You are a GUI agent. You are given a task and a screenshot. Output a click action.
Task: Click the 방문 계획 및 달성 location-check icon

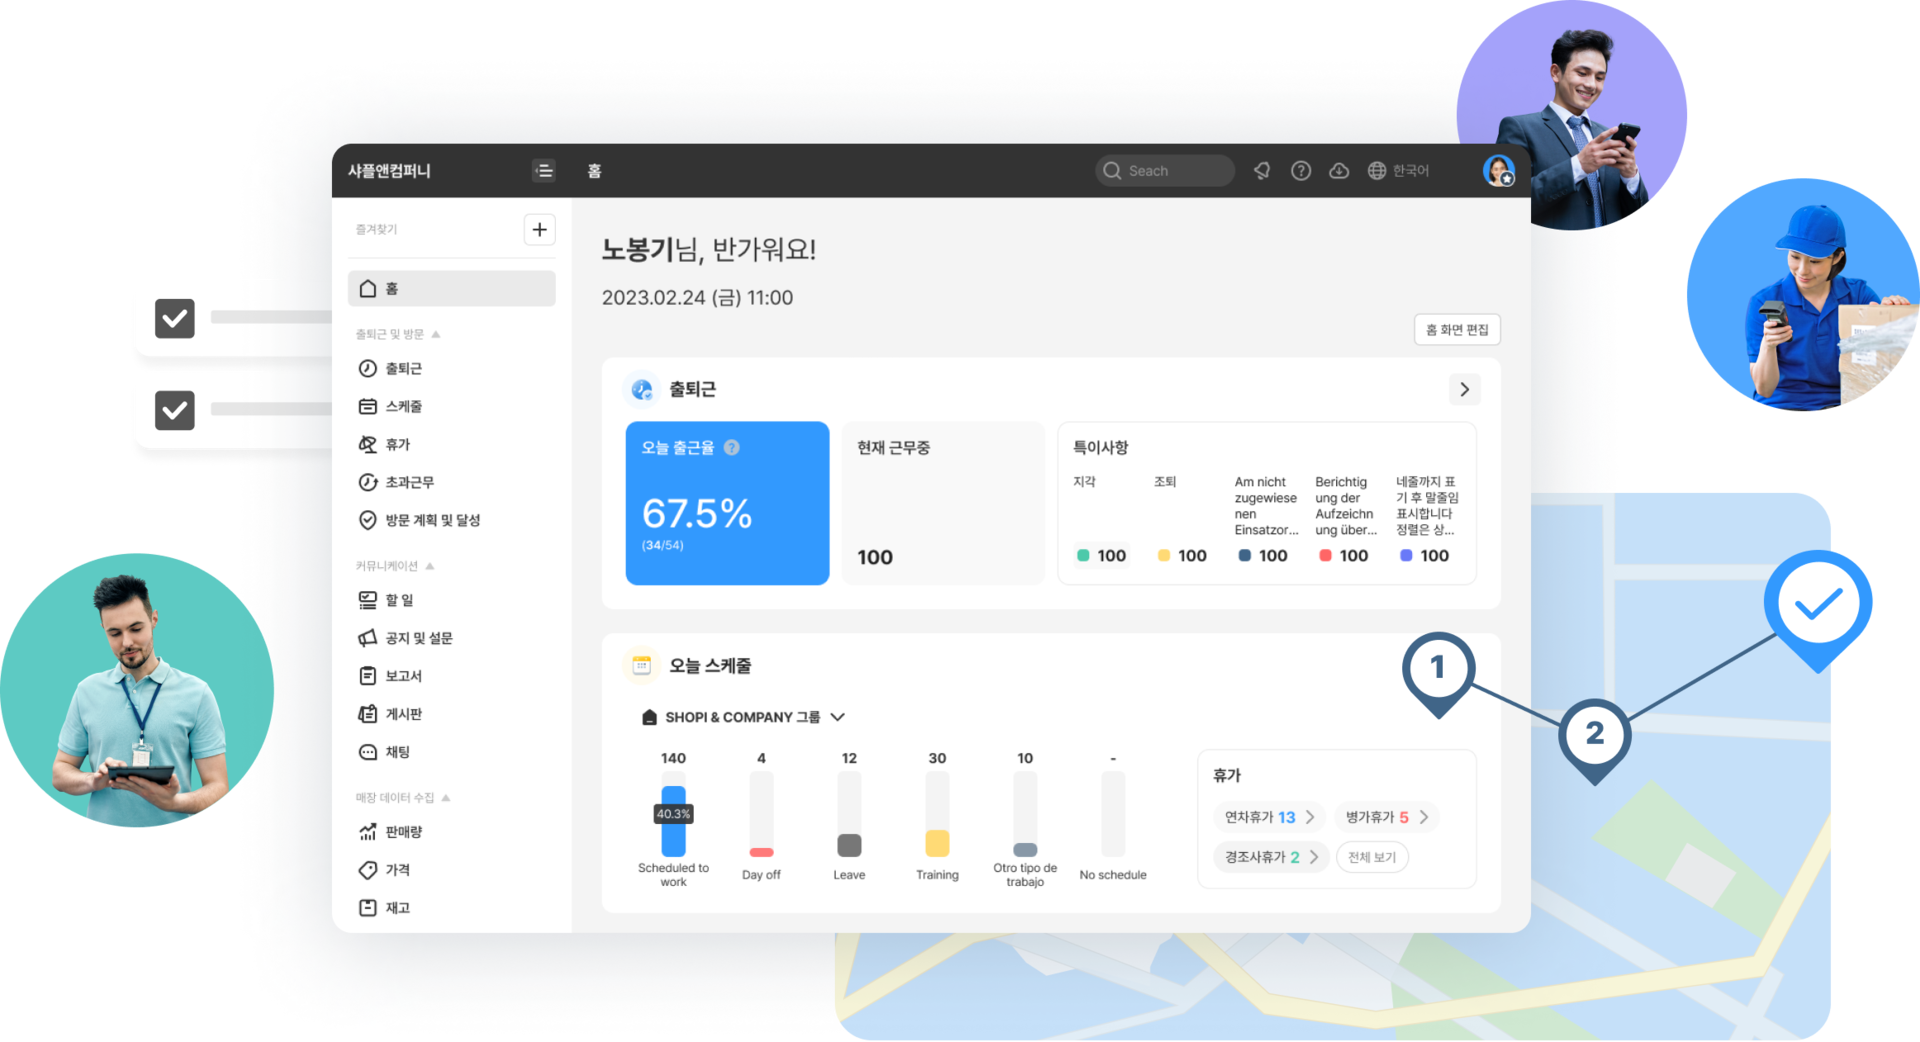[368, 520]
